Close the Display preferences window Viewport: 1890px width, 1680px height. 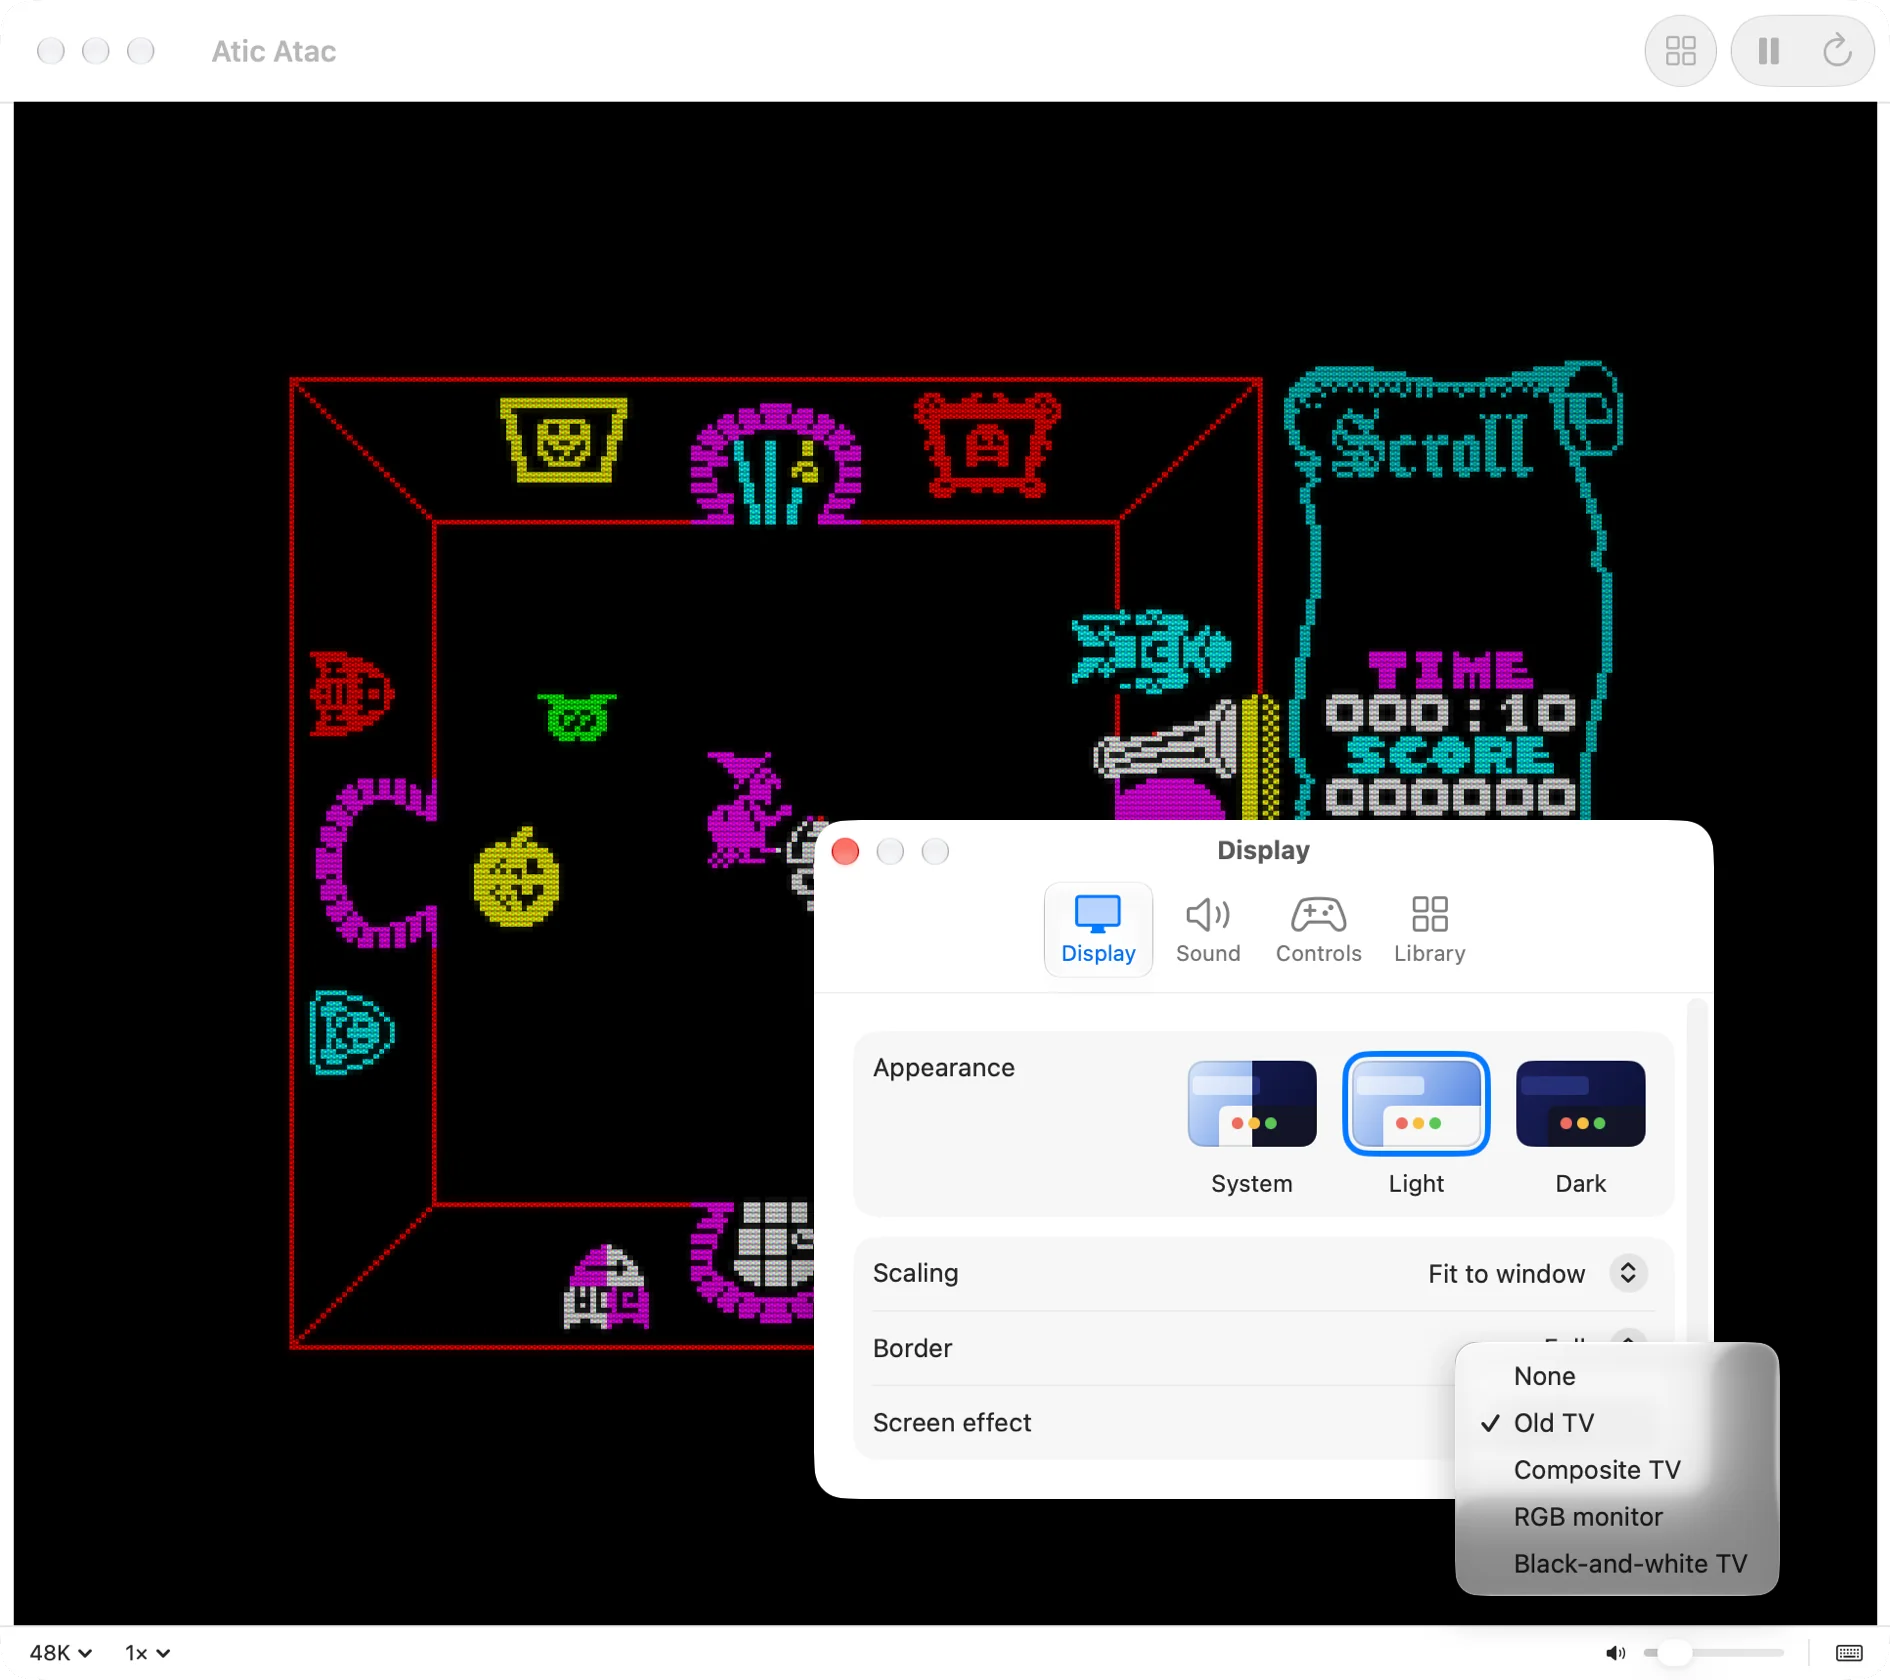845,851
